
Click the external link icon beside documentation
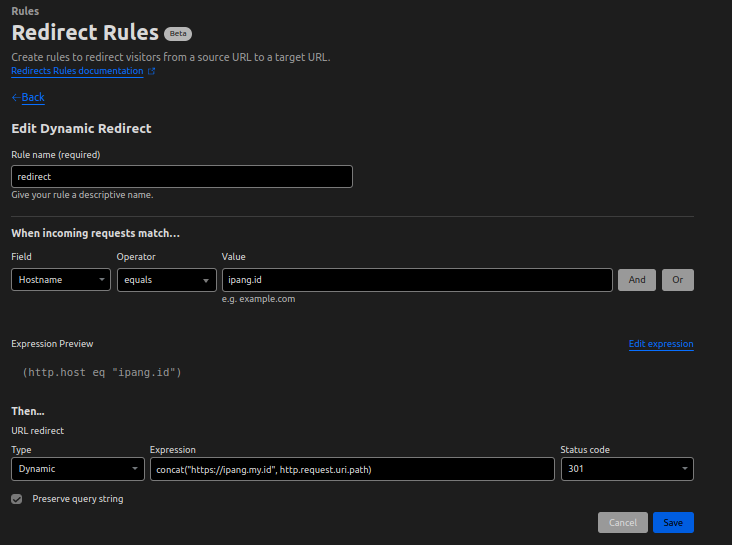tap(151, 71)
